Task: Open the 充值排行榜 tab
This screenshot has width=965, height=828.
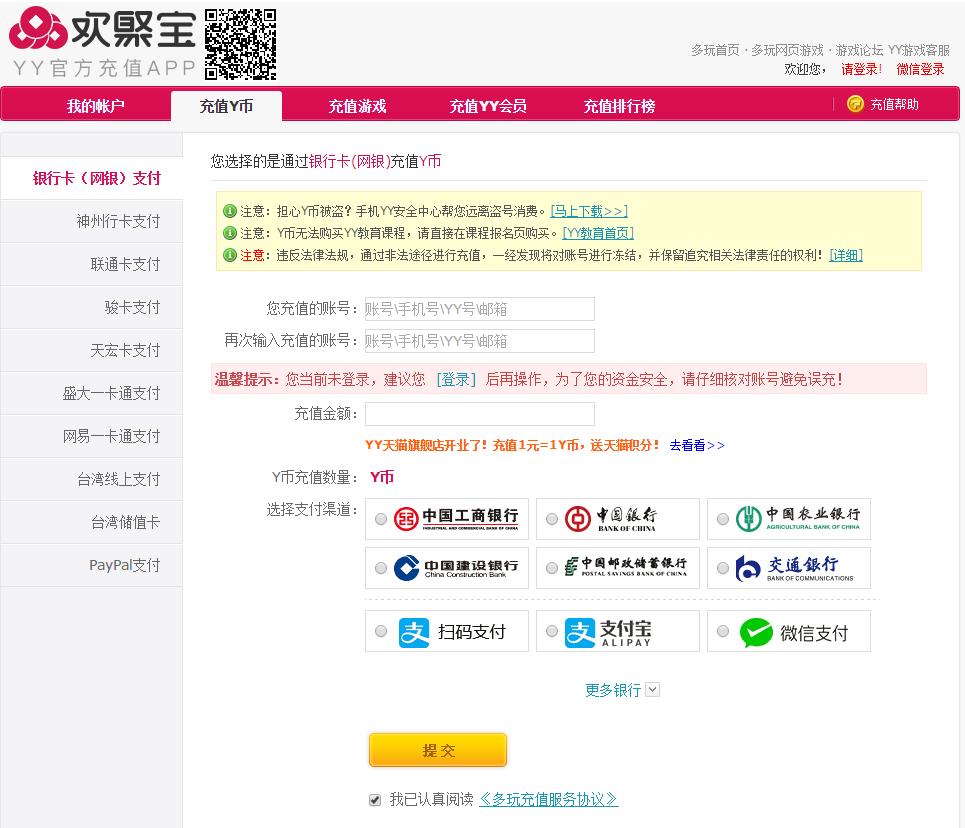Action: tap(619, 106)
